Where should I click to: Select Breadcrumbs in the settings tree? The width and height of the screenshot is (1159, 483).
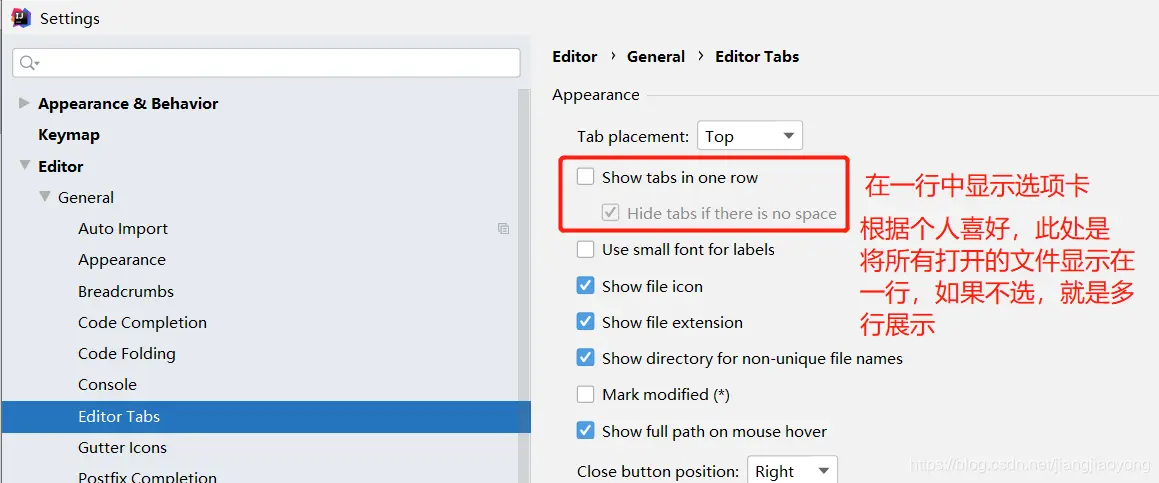click(x=126, y=291)
